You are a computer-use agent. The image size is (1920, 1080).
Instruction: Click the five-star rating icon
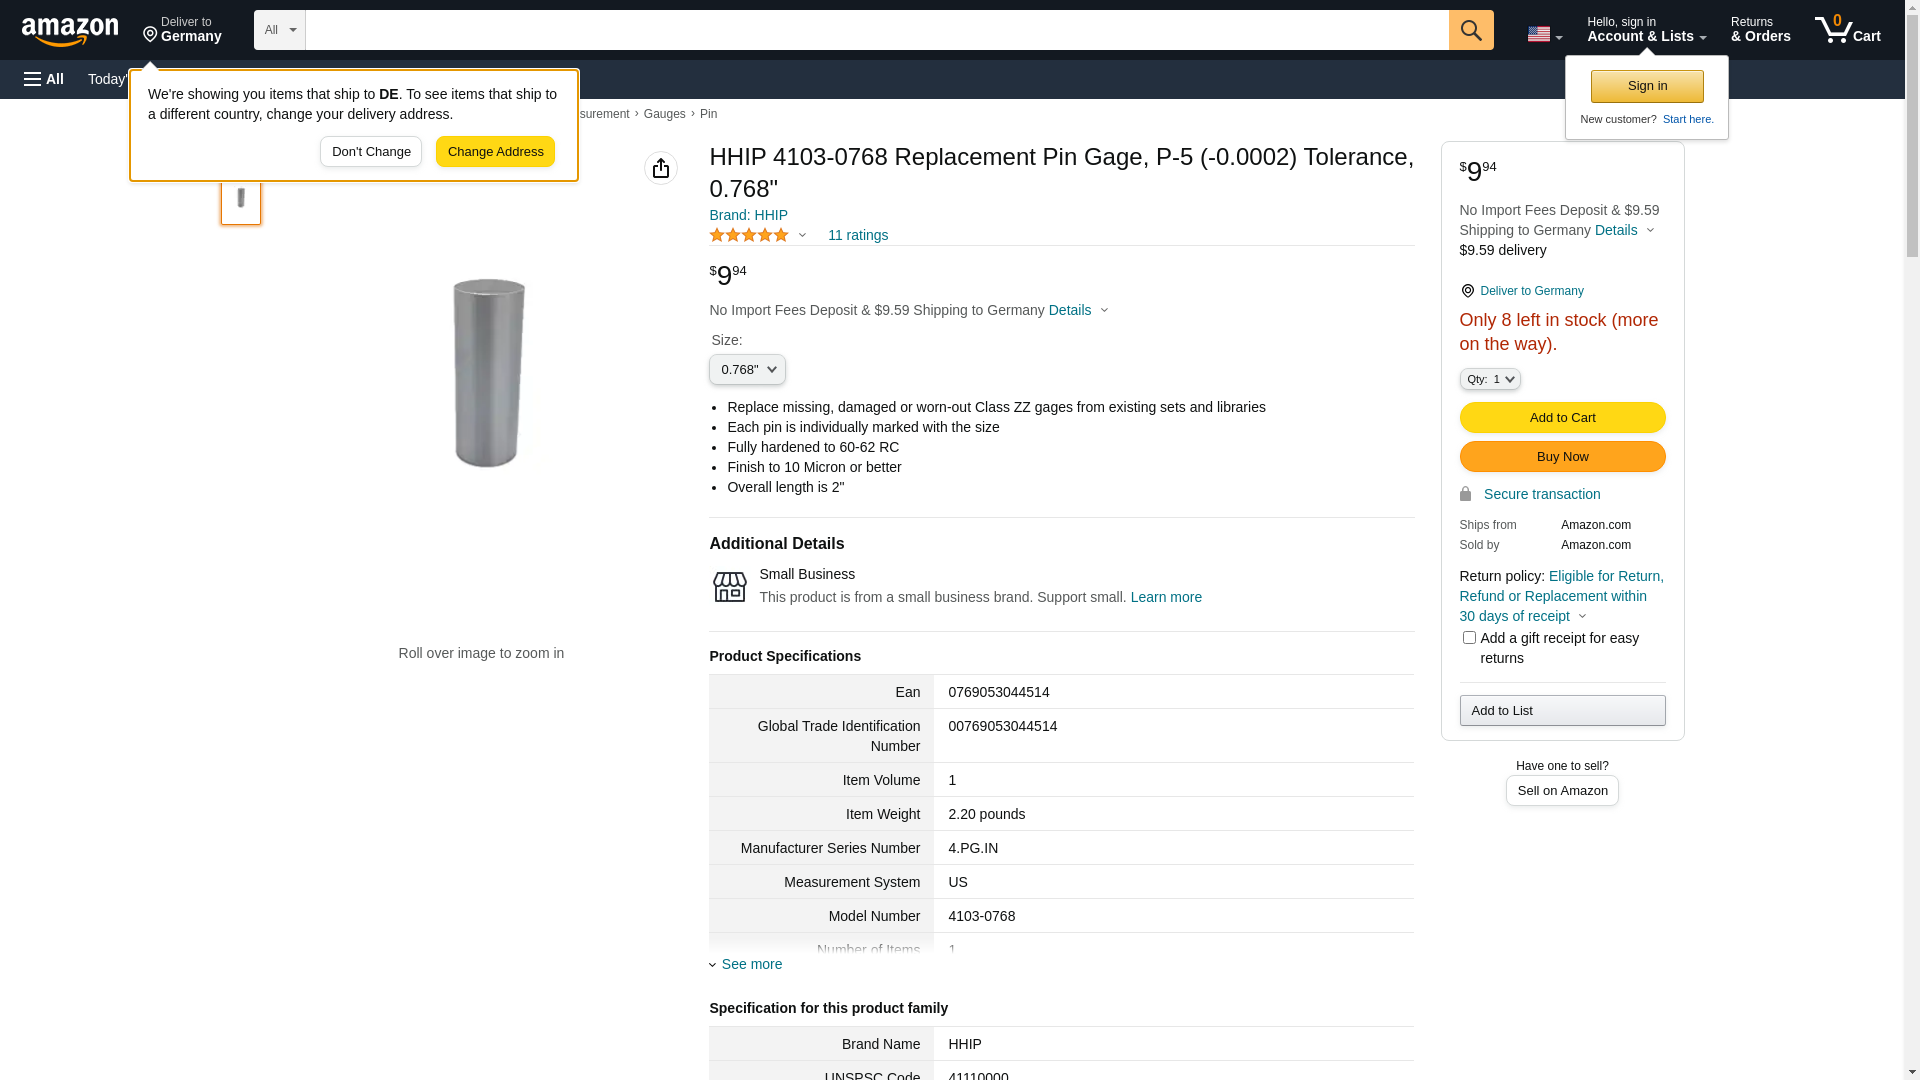pos(749,235)
